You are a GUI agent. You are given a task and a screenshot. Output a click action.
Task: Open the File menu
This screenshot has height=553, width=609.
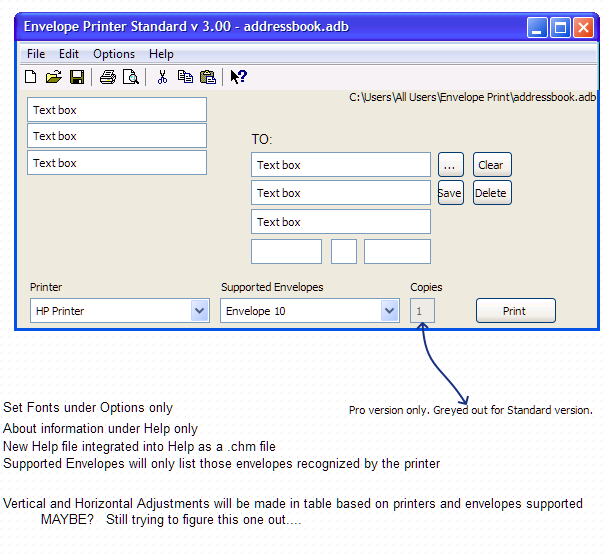click(36, 54)
